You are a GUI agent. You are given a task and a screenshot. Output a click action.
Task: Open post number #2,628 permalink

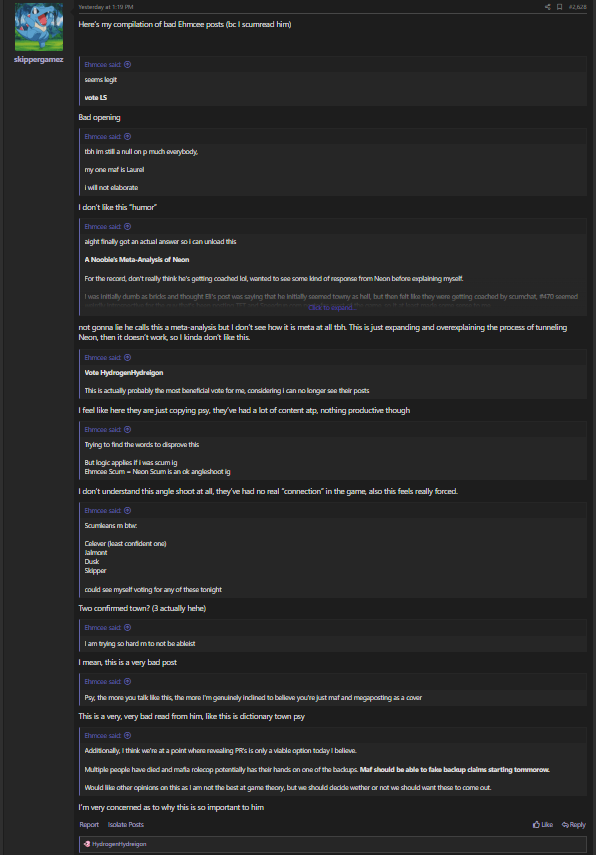pos(577,7)
